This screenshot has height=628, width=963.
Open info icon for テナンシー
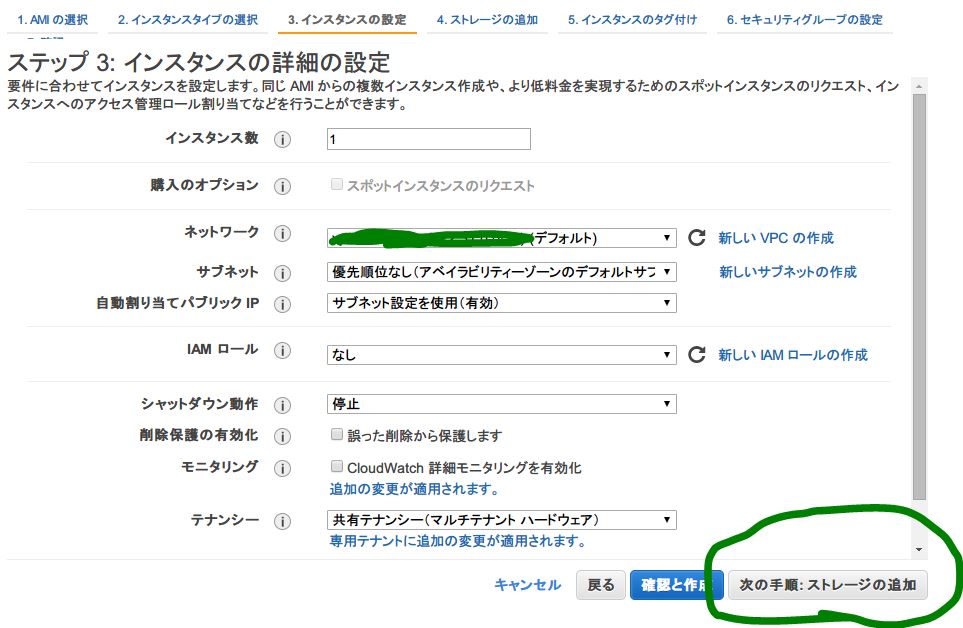pos(282,521)
